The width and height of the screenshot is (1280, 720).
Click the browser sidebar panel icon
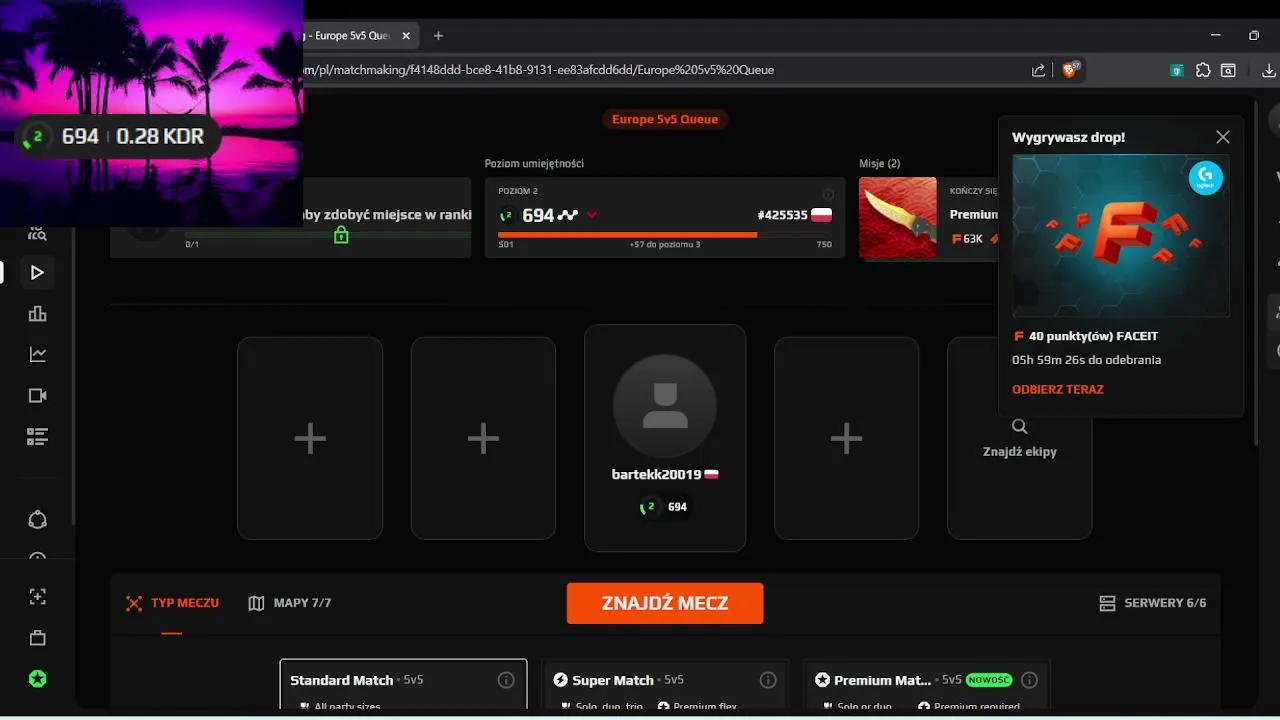click(x=1228, y=70)
